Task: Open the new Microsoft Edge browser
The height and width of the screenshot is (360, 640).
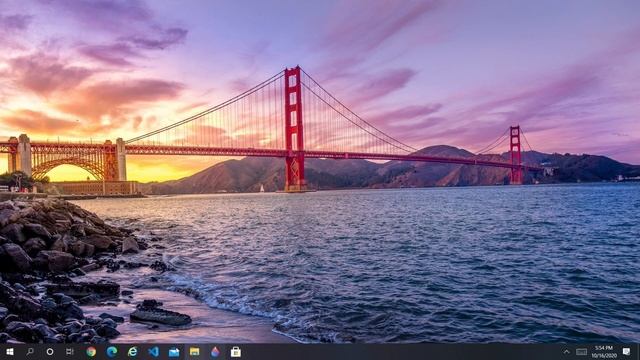Action: pyautogui.click(x=112, y=351)
